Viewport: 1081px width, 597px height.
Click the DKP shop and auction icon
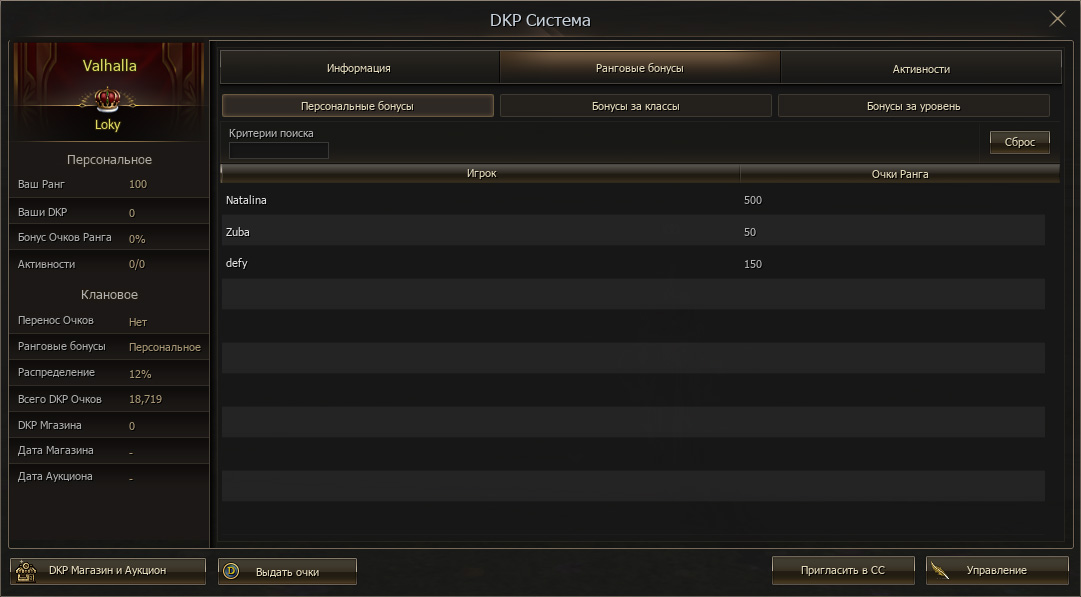point(24,571)
